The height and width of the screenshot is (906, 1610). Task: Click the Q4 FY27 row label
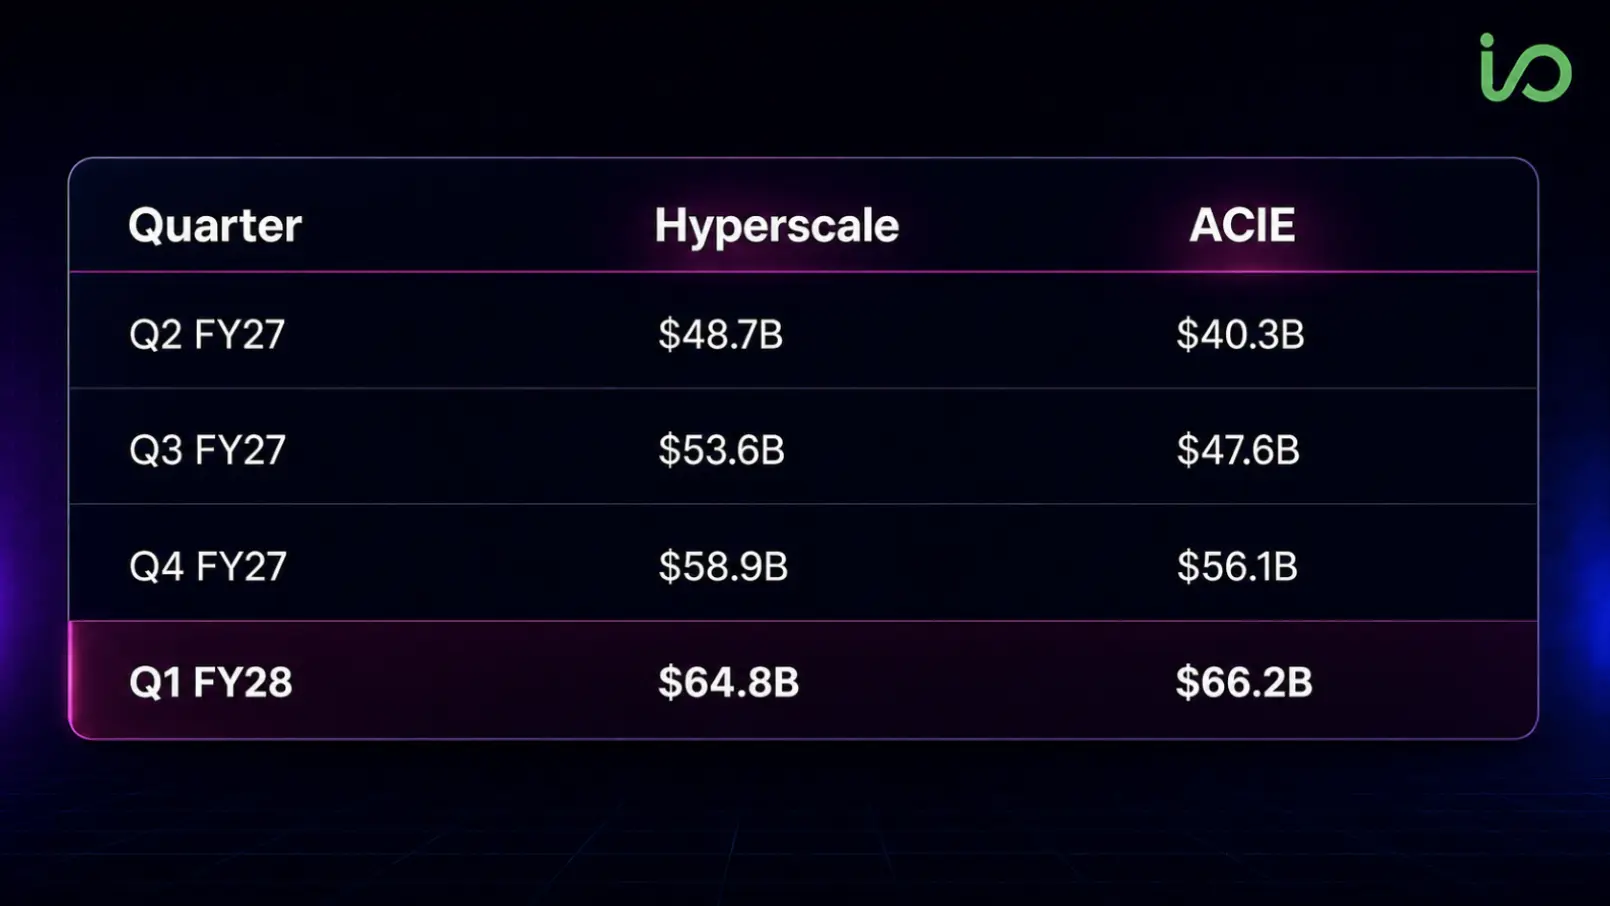pos(208,566)
